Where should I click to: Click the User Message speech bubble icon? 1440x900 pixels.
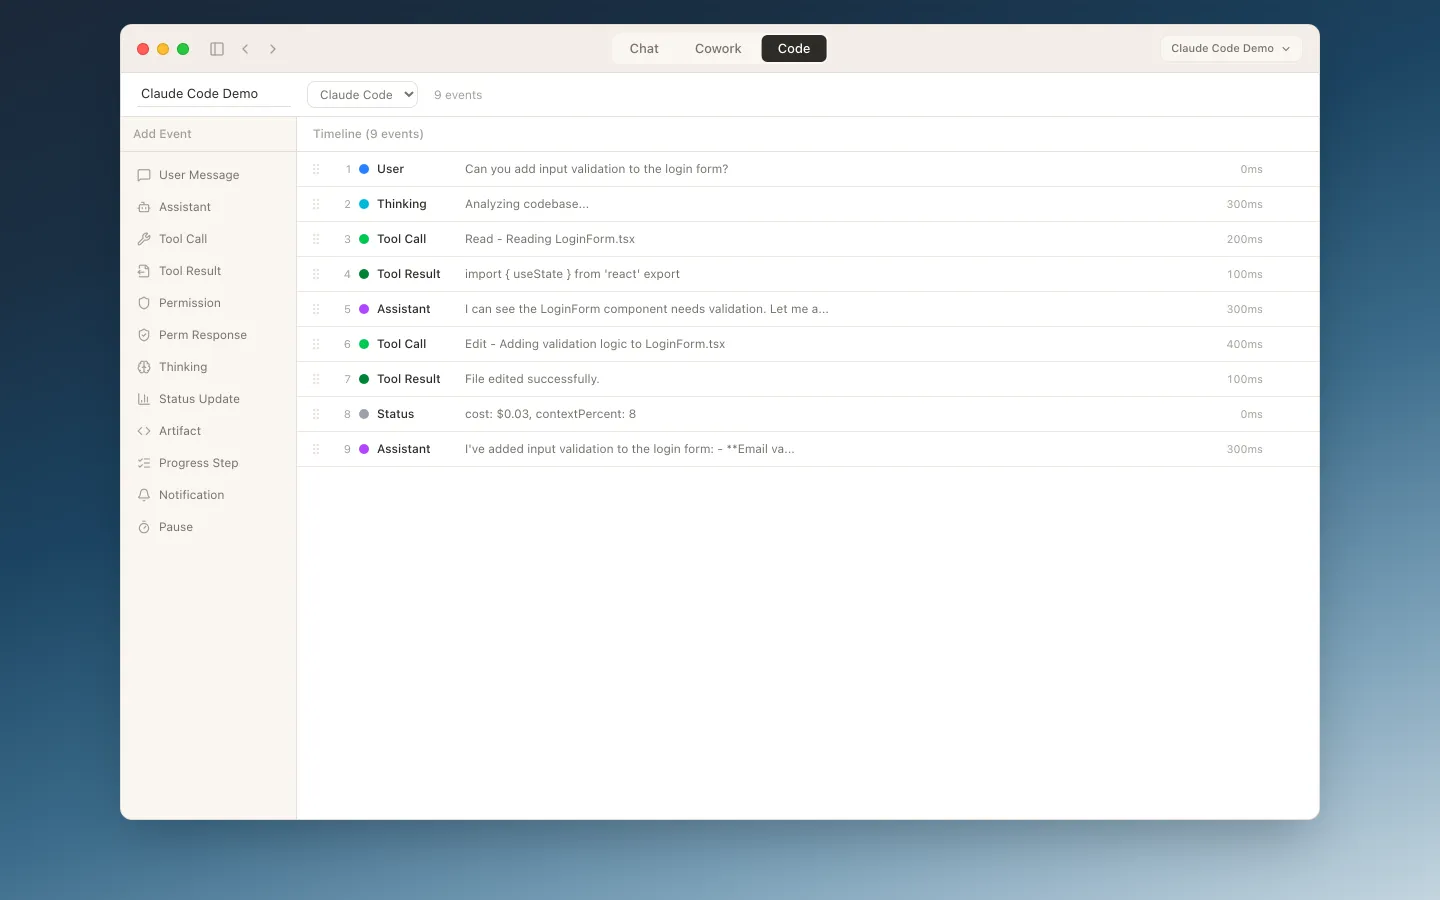pos(144,175)
